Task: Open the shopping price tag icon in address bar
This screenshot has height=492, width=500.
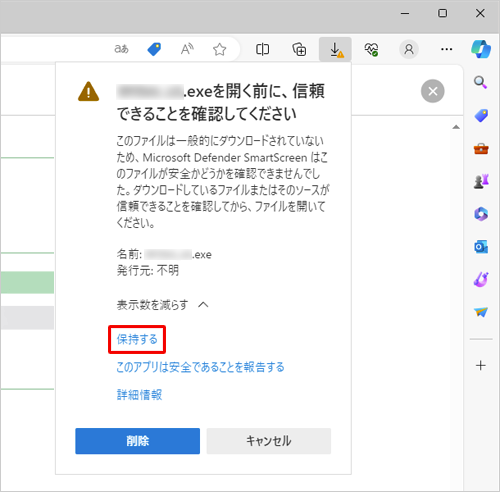Action: click(x=154, y=49)
